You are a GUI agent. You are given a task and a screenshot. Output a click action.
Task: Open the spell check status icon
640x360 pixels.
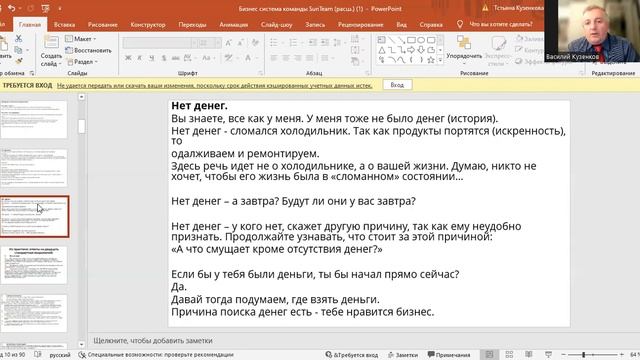(x=38, y=355)
